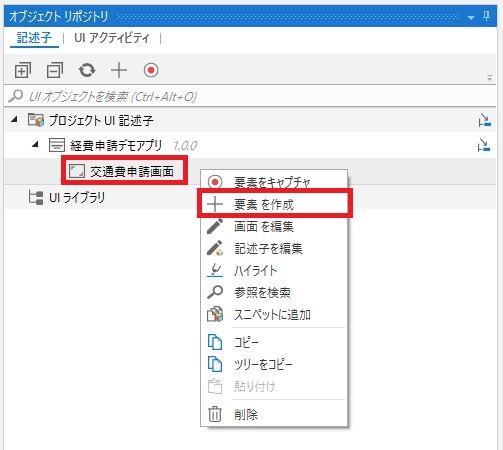
Task: Start capturing elements with the record icon
Action: 151,70
